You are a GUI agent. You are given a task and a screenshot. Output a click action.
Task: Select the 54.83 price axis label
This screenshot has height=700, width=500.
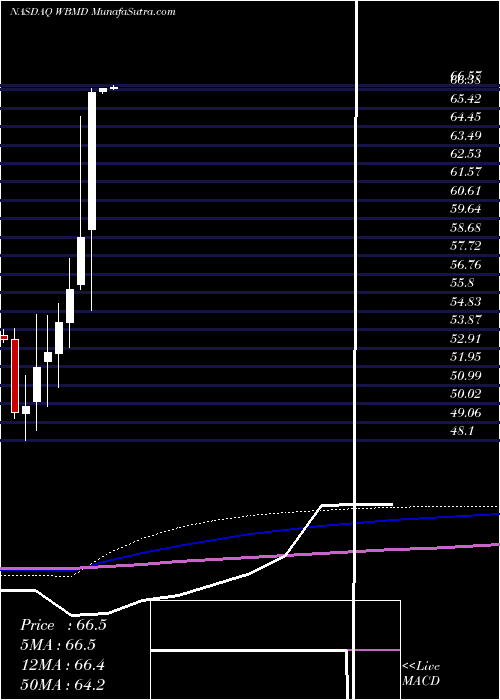click(466, 302)
